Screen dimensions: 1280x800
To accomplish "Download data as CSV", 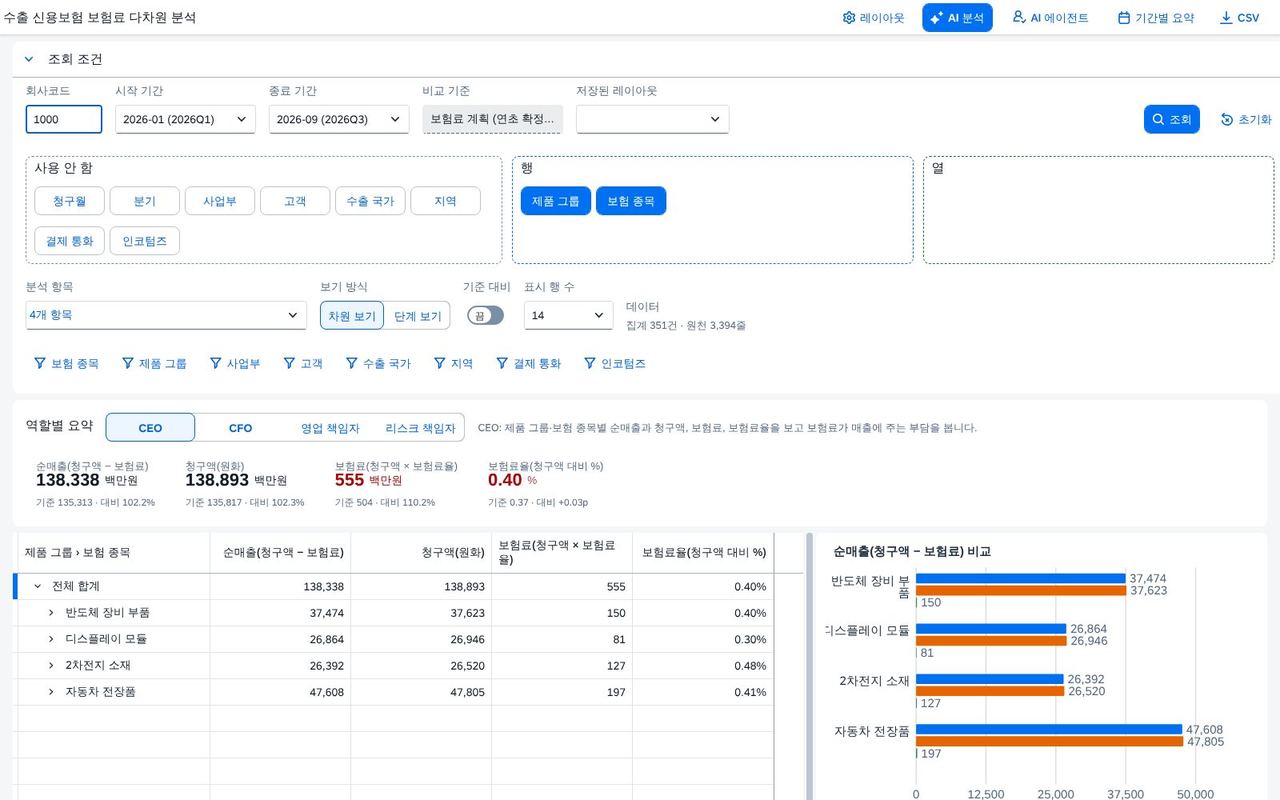I will (x=1239, y=18).
